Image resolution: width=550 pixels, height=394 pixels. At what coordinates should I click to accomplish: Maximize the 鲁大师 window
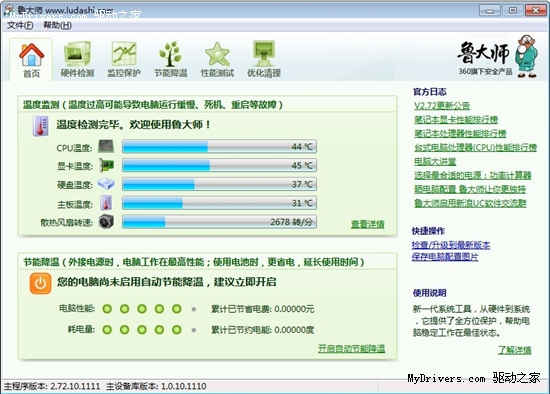pyautogui.click(x=512, y=11)
